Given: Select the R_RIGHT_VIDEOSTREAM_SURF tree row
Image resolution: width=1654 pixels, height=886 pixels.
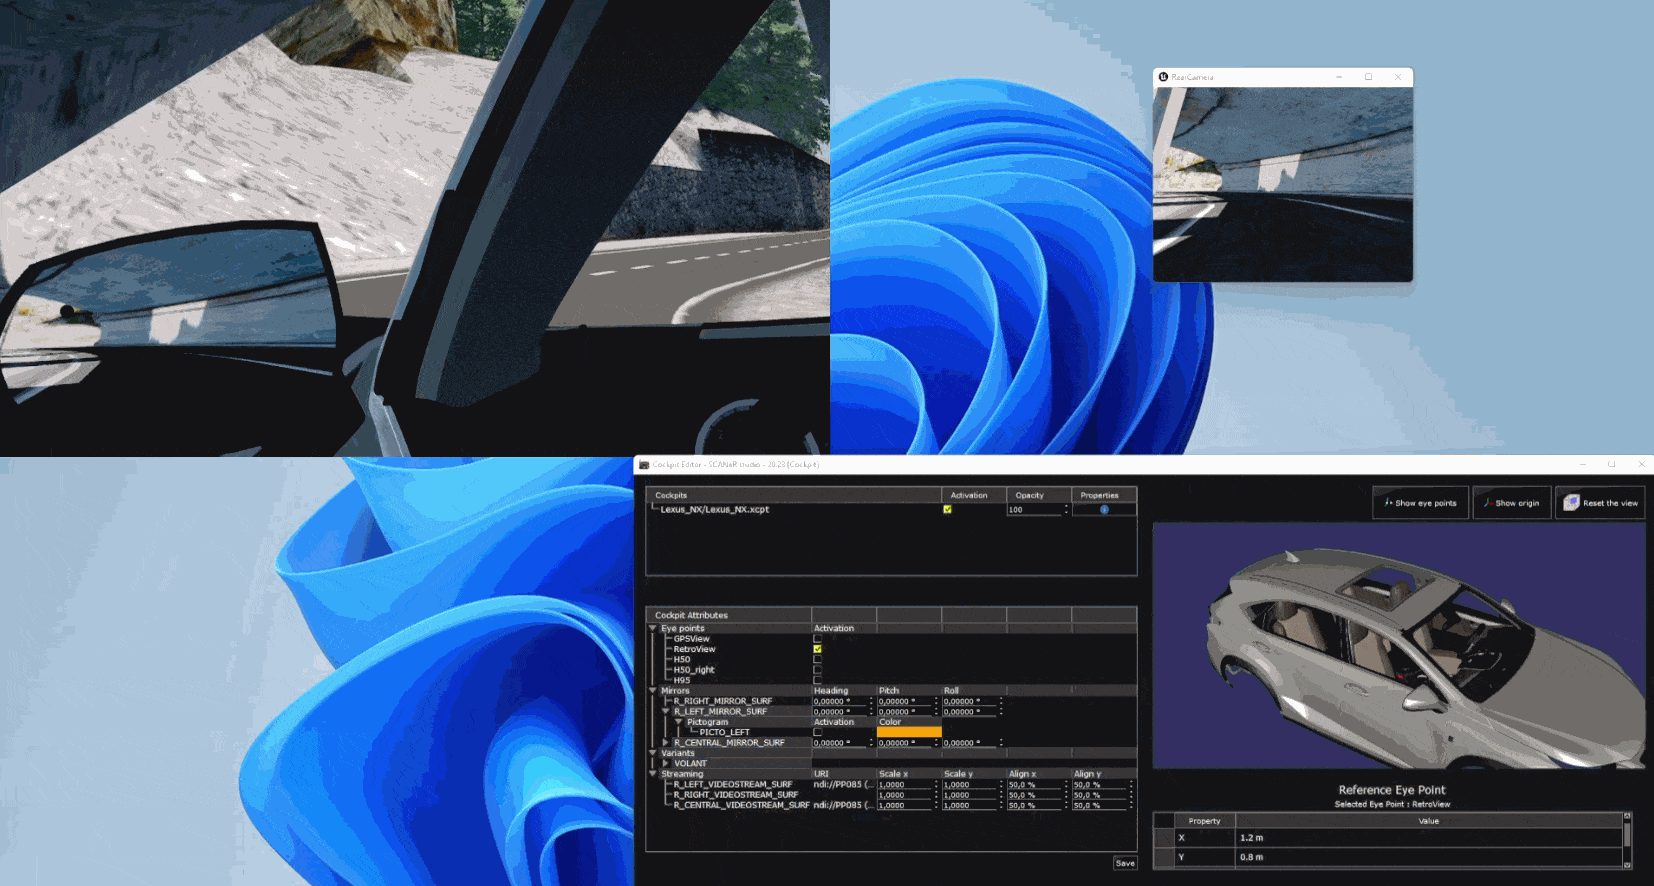Looking at the screenshot, I should (x=736, y=795).
